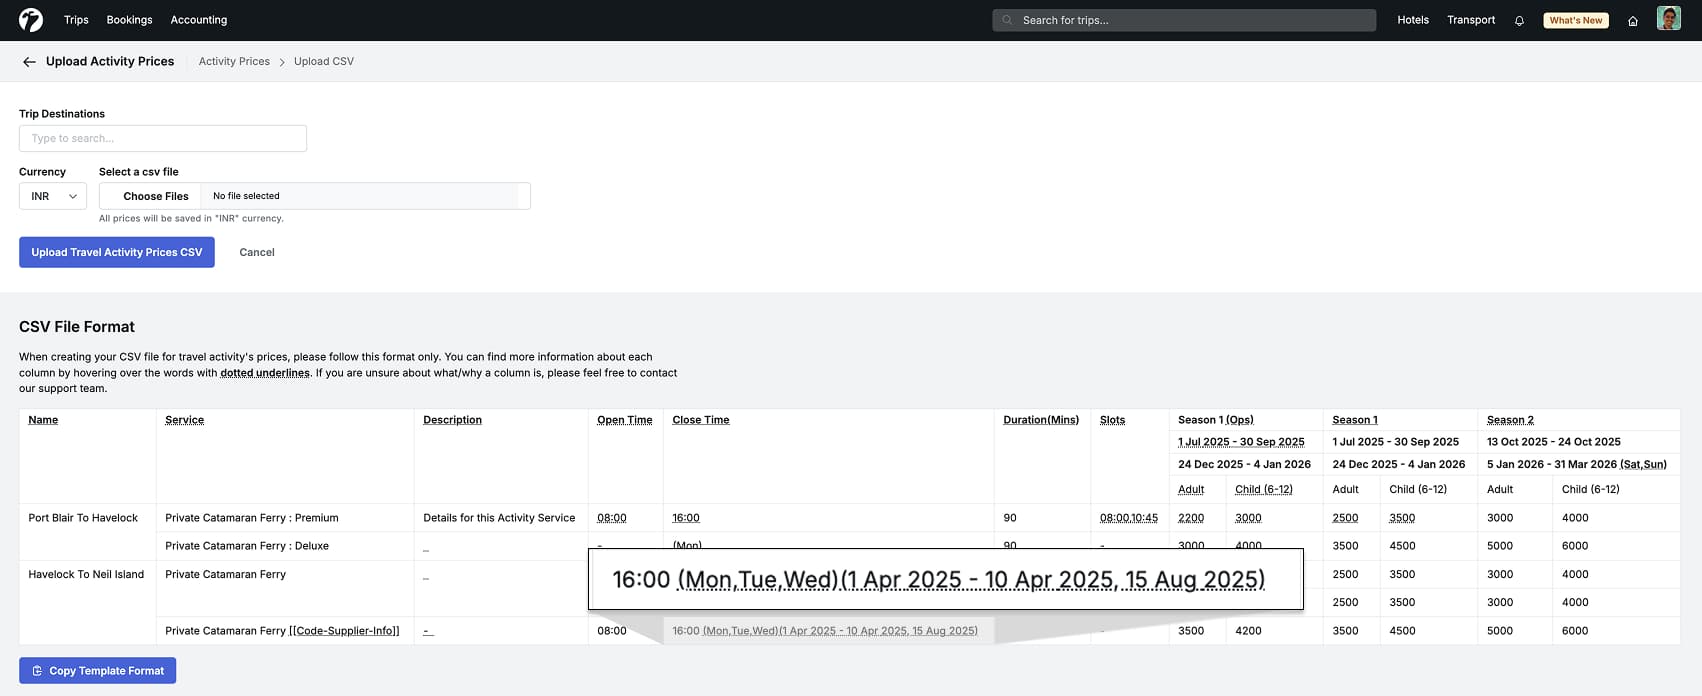Click the app logo in top-left corner
Viewport: 1702px width, 696px height.
[31, 20]
